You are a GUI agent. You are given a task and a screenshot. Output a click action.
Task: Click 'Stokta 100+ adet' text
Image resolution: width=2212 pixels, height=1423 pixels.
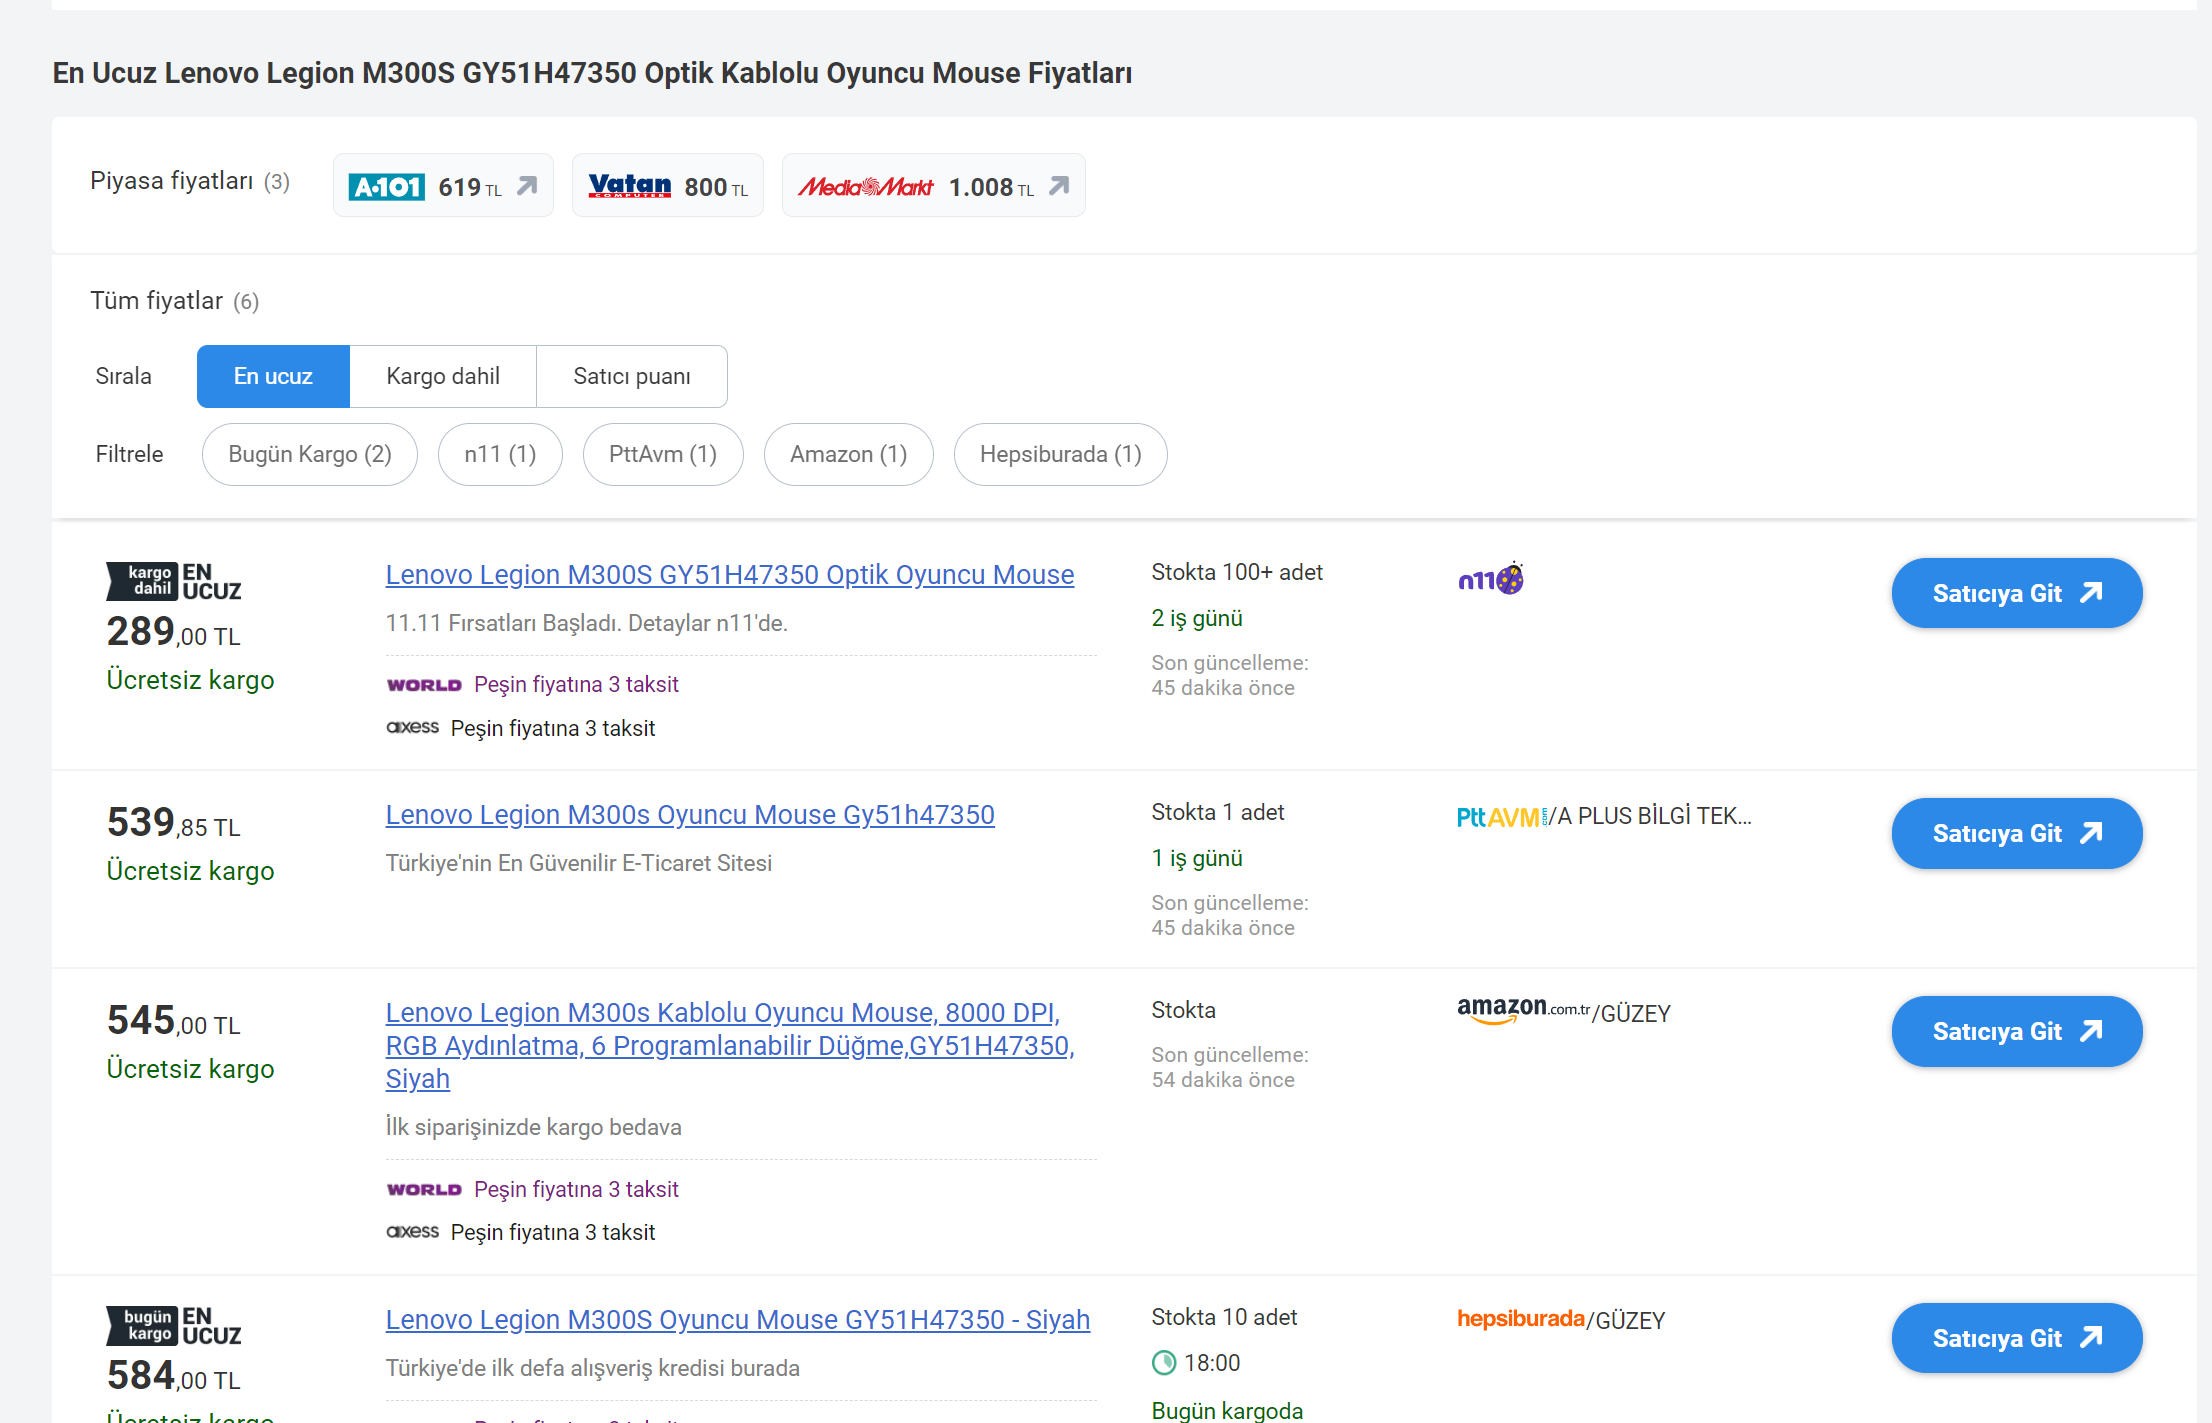1237,572
